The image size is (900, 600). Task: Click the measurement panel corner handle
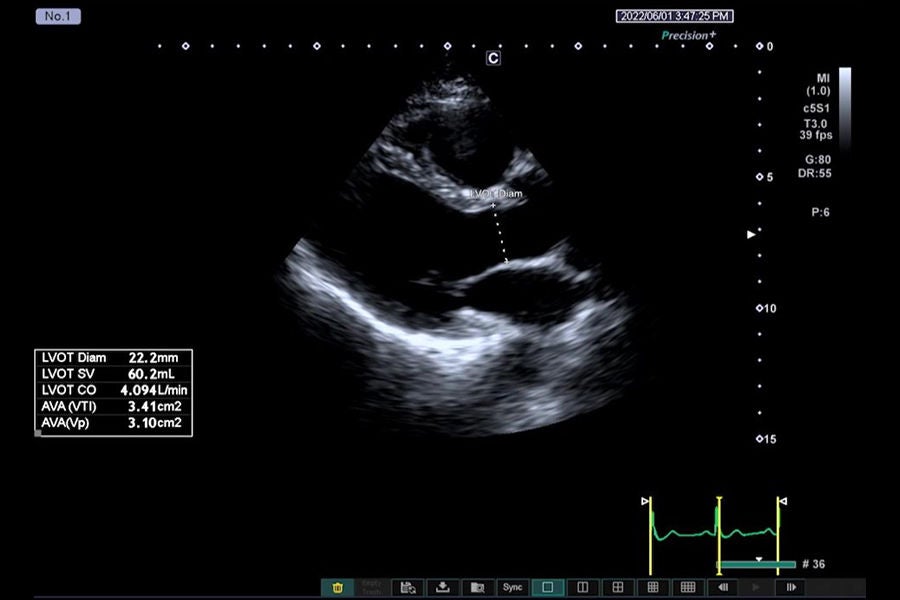tap(38, 433)
